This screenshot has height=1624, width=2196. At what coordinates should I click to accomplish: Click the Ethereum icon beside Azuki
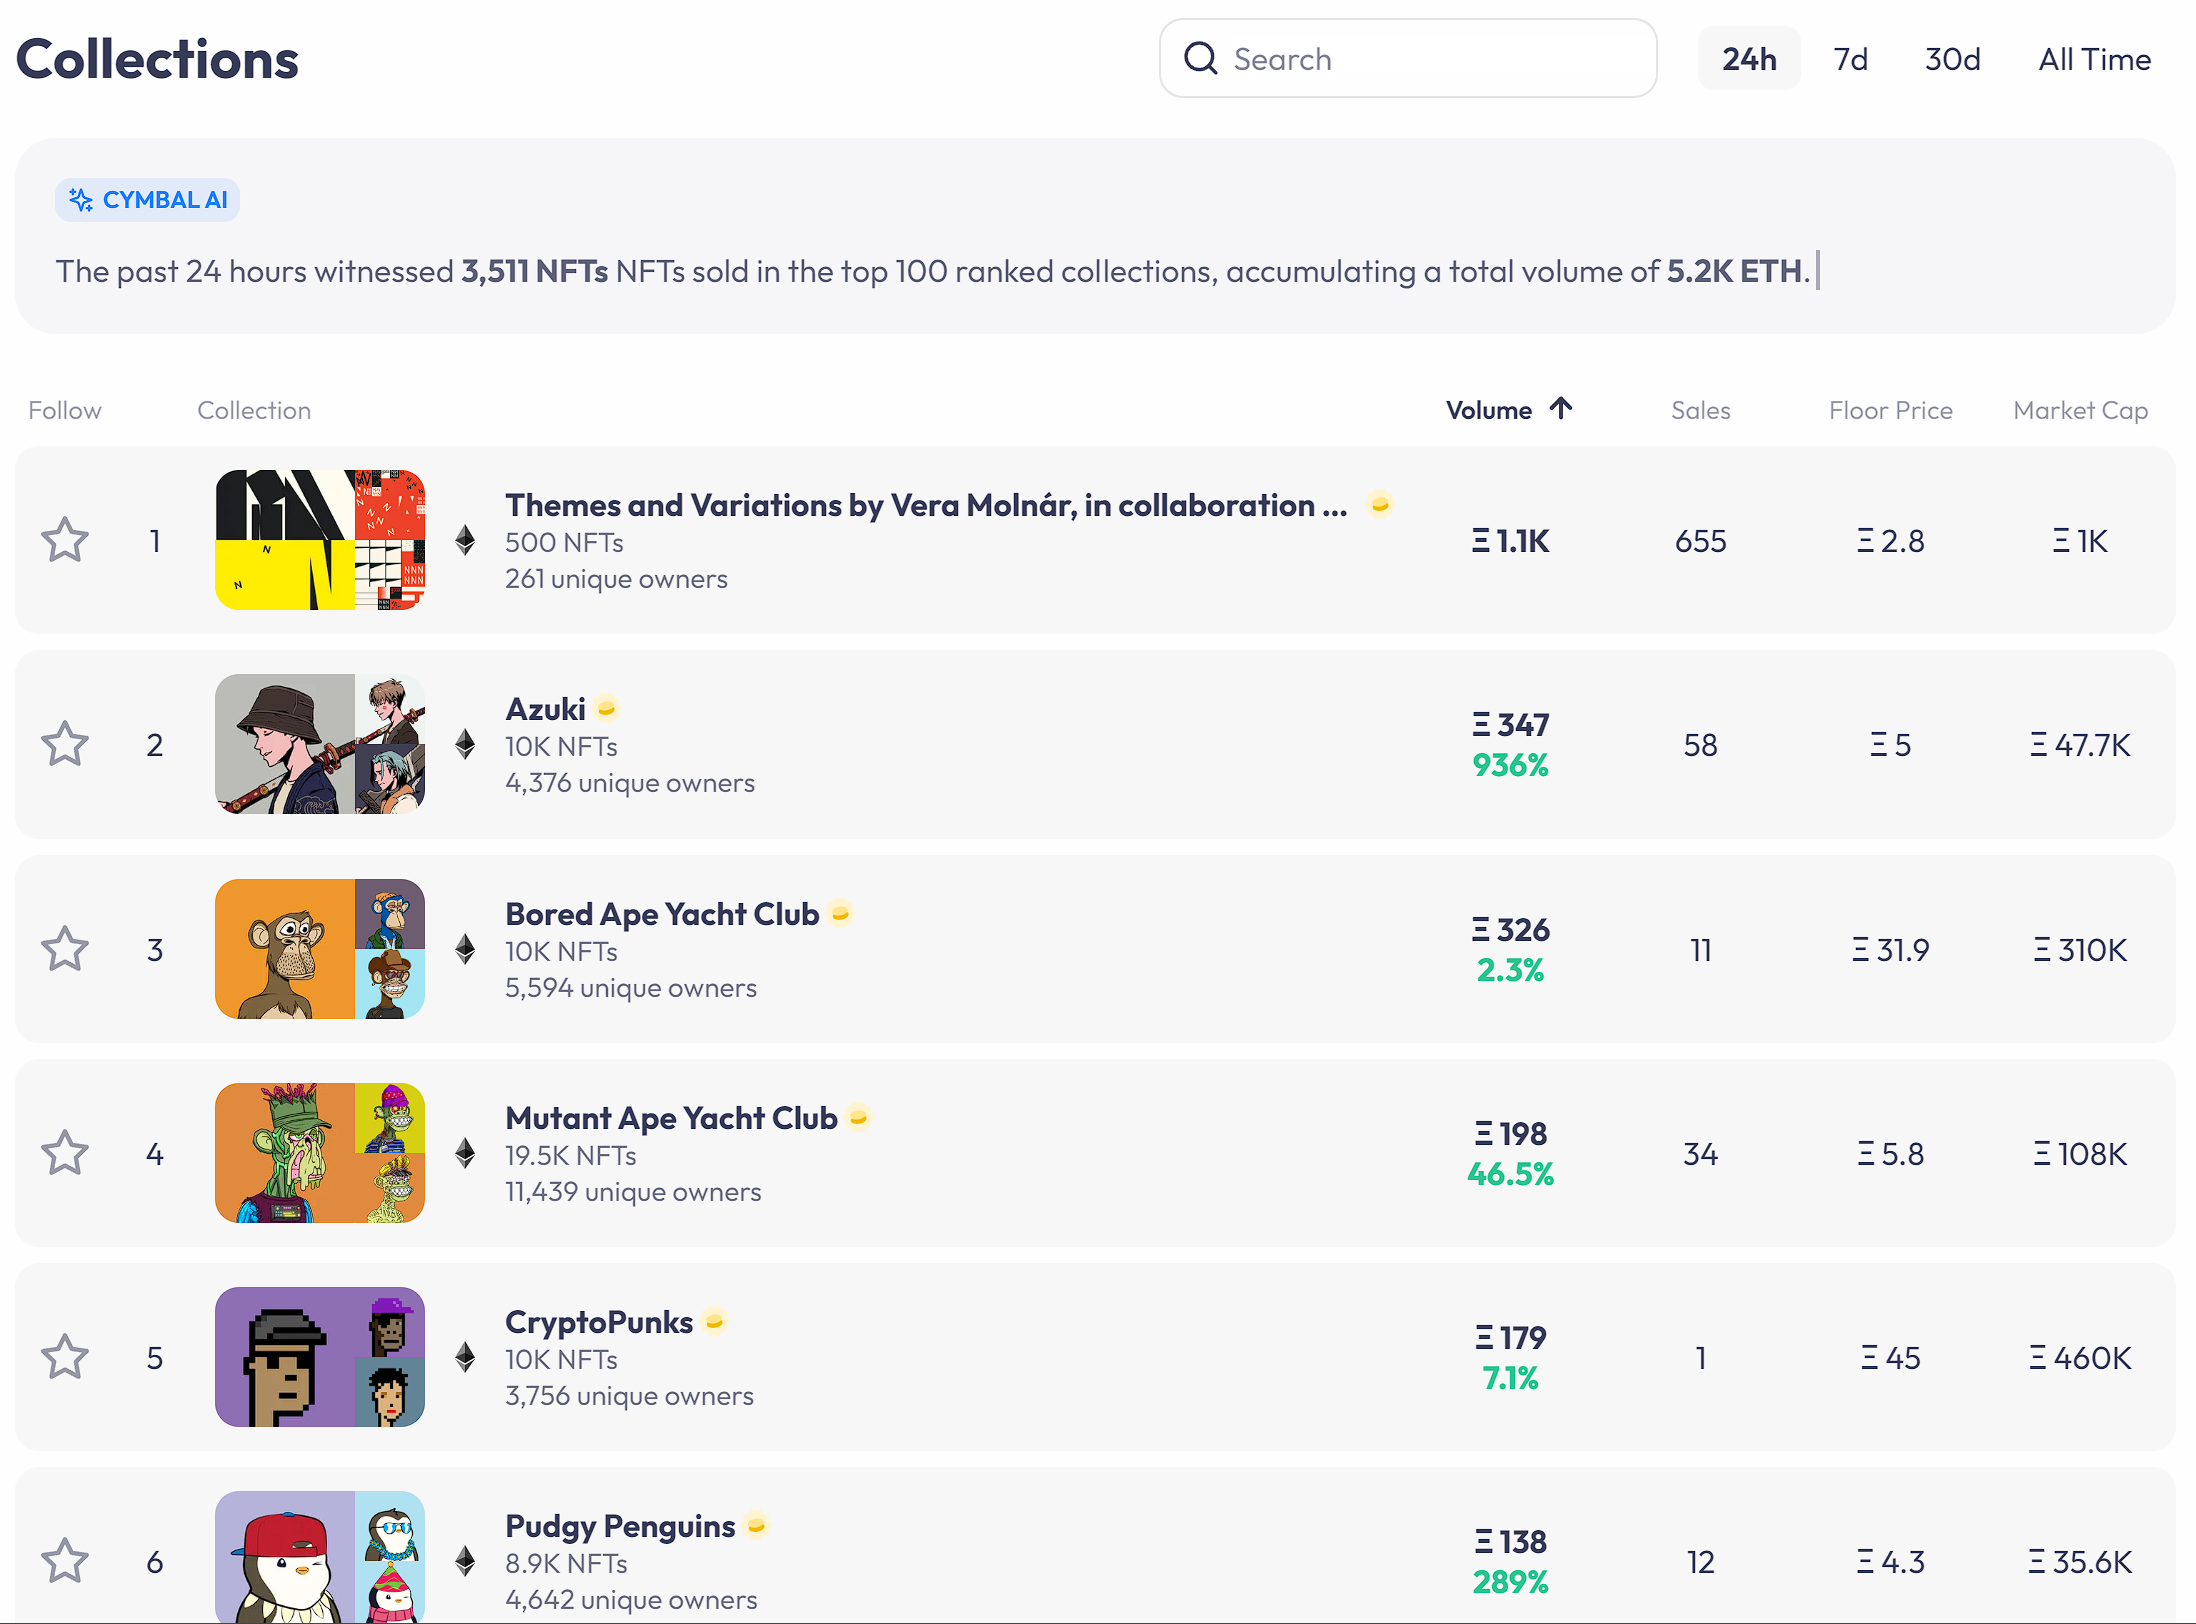pyautogui.click(x=465, y=744)
